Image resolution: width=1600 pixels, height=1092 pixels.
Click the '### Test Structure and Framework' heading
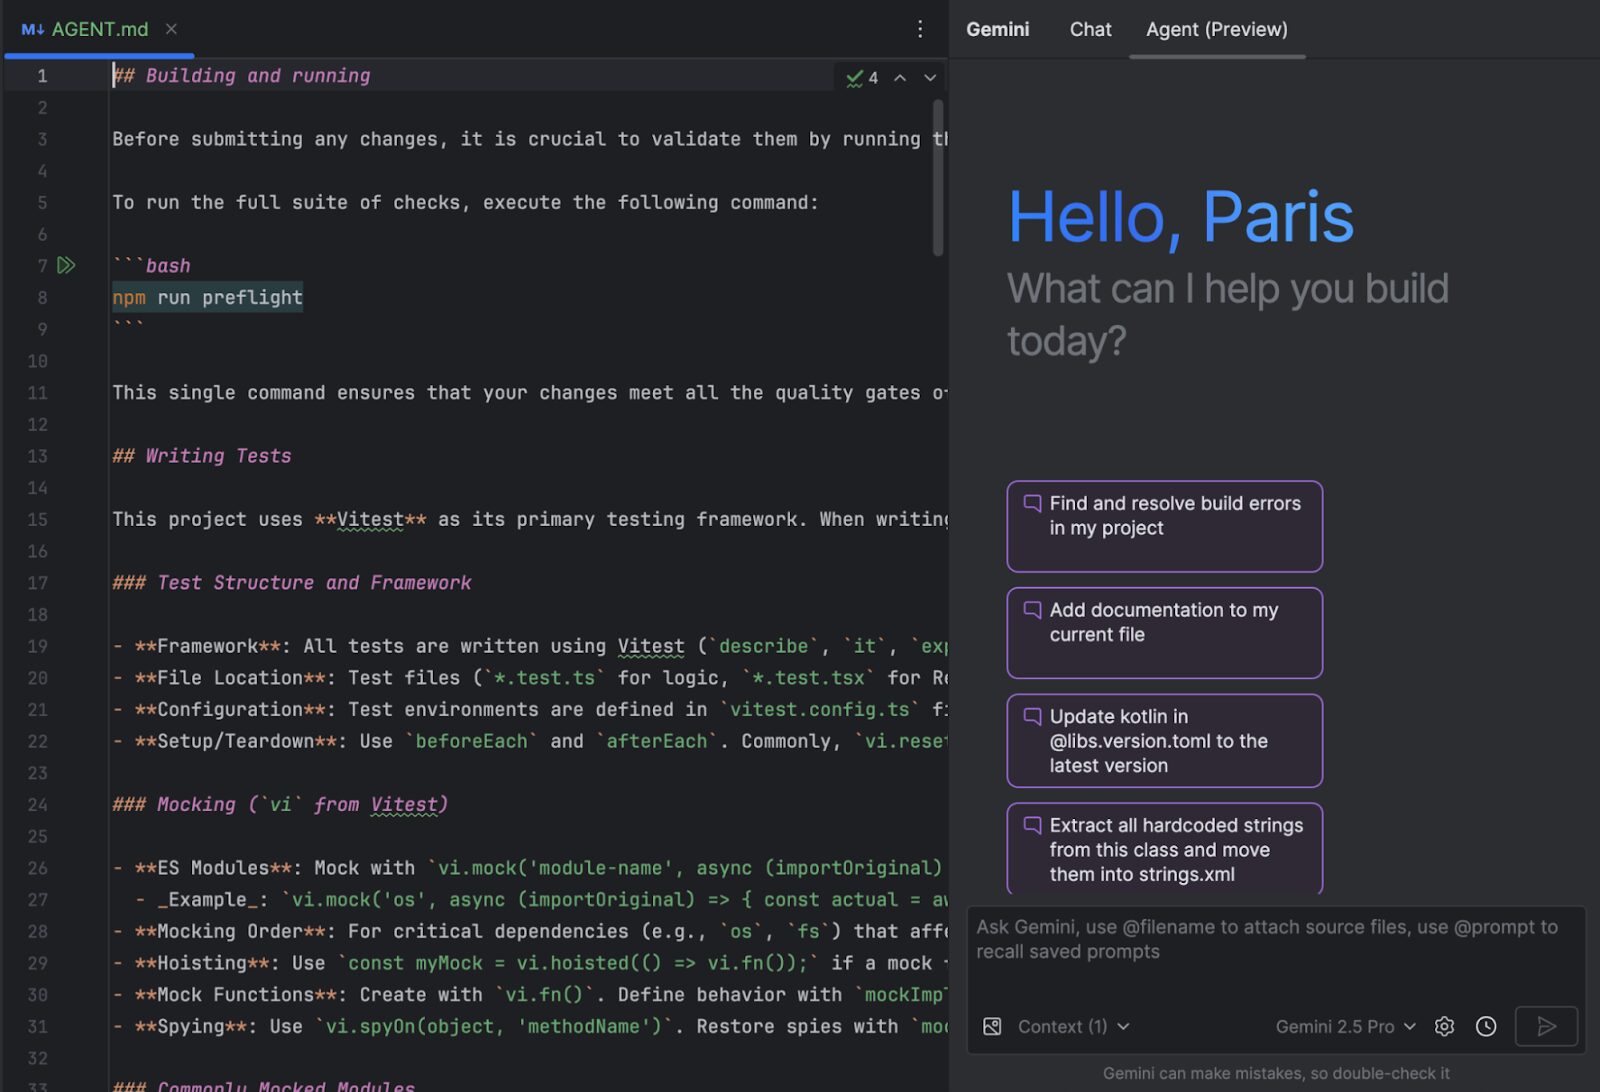tap(292, 583)
